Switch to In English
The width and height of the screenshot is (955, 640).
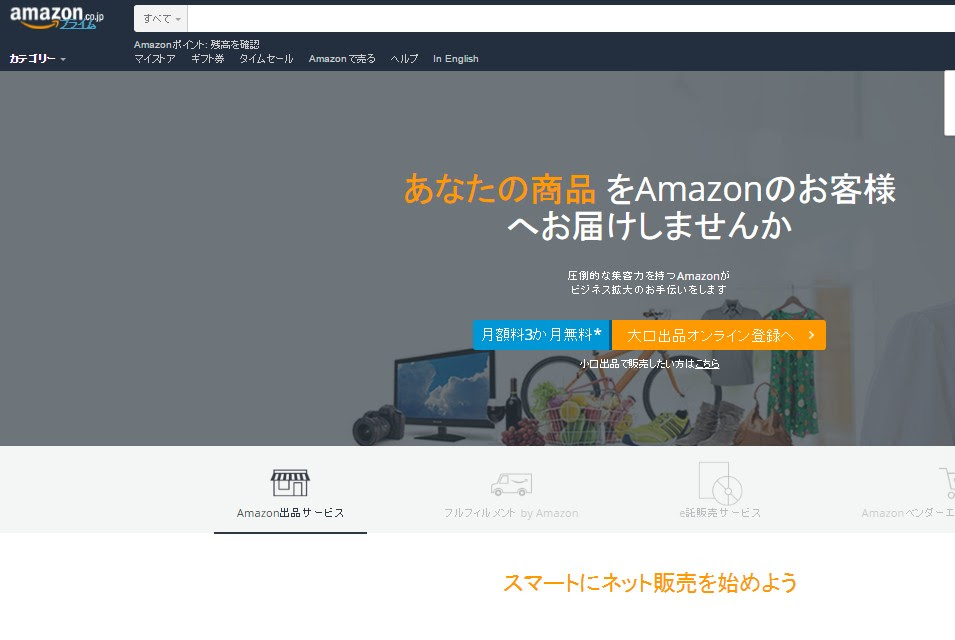pos(456,58)
